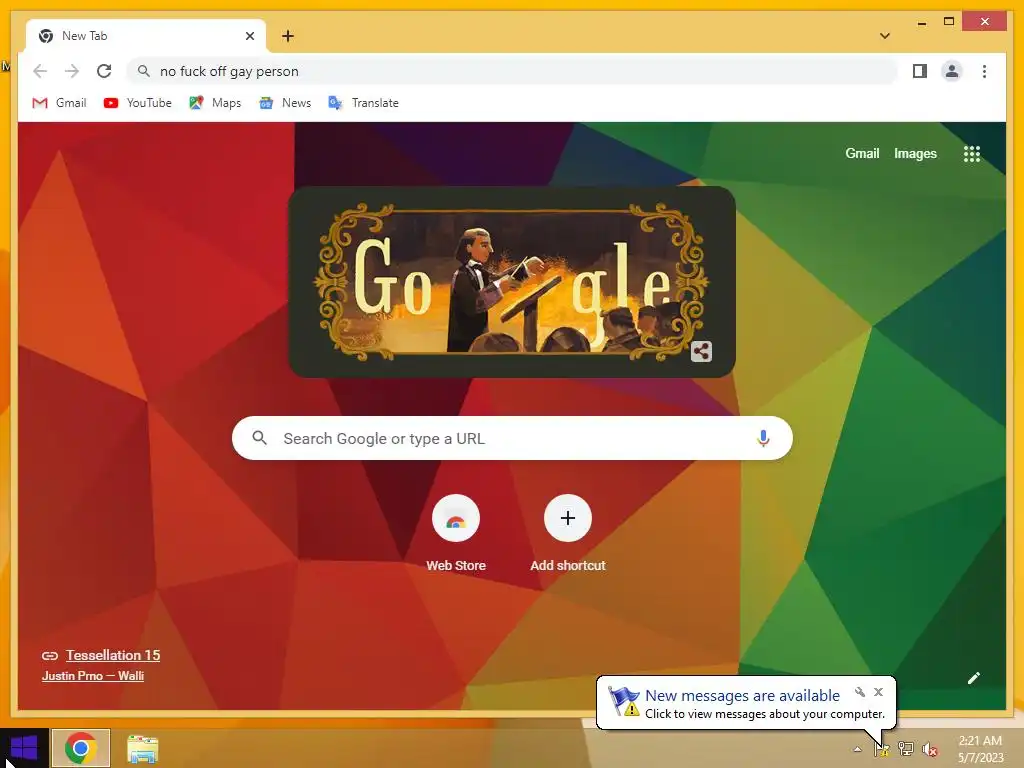1024x768 pixels.
Task: Open the Maps bookmark
Action: tap(215, 103)
